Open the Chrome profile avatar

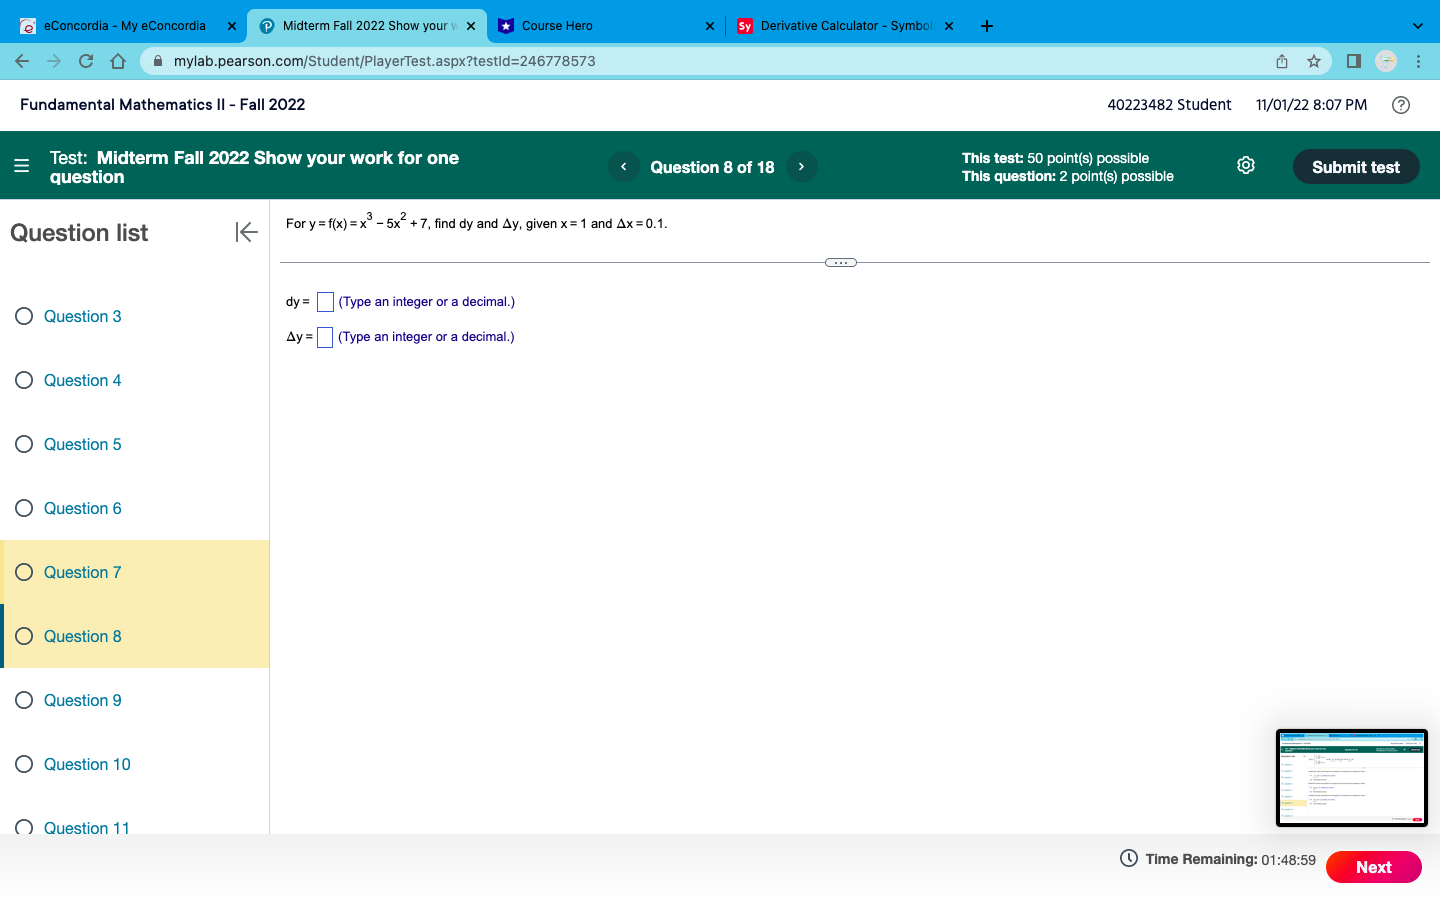pyautogui.click(x=1386, y=61)
